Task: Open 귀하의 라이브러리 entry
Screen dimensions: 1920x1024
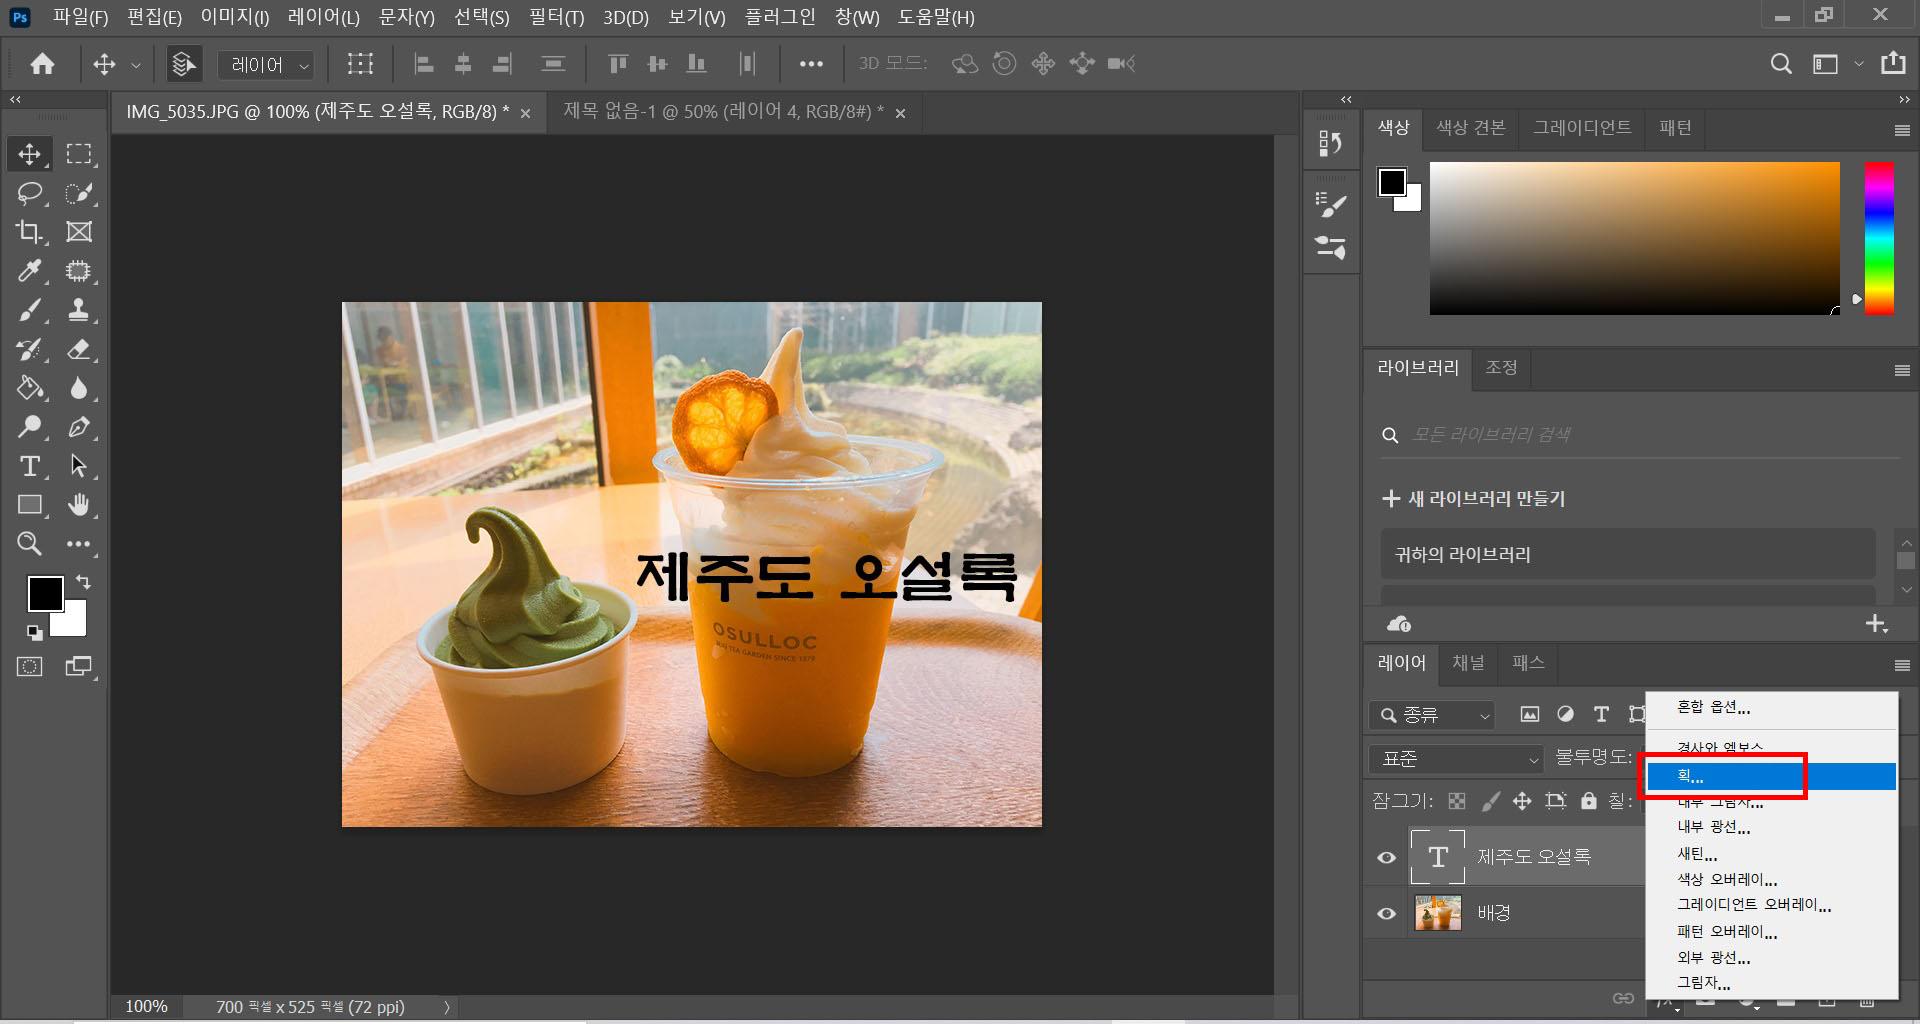Action: (1627, 554)
